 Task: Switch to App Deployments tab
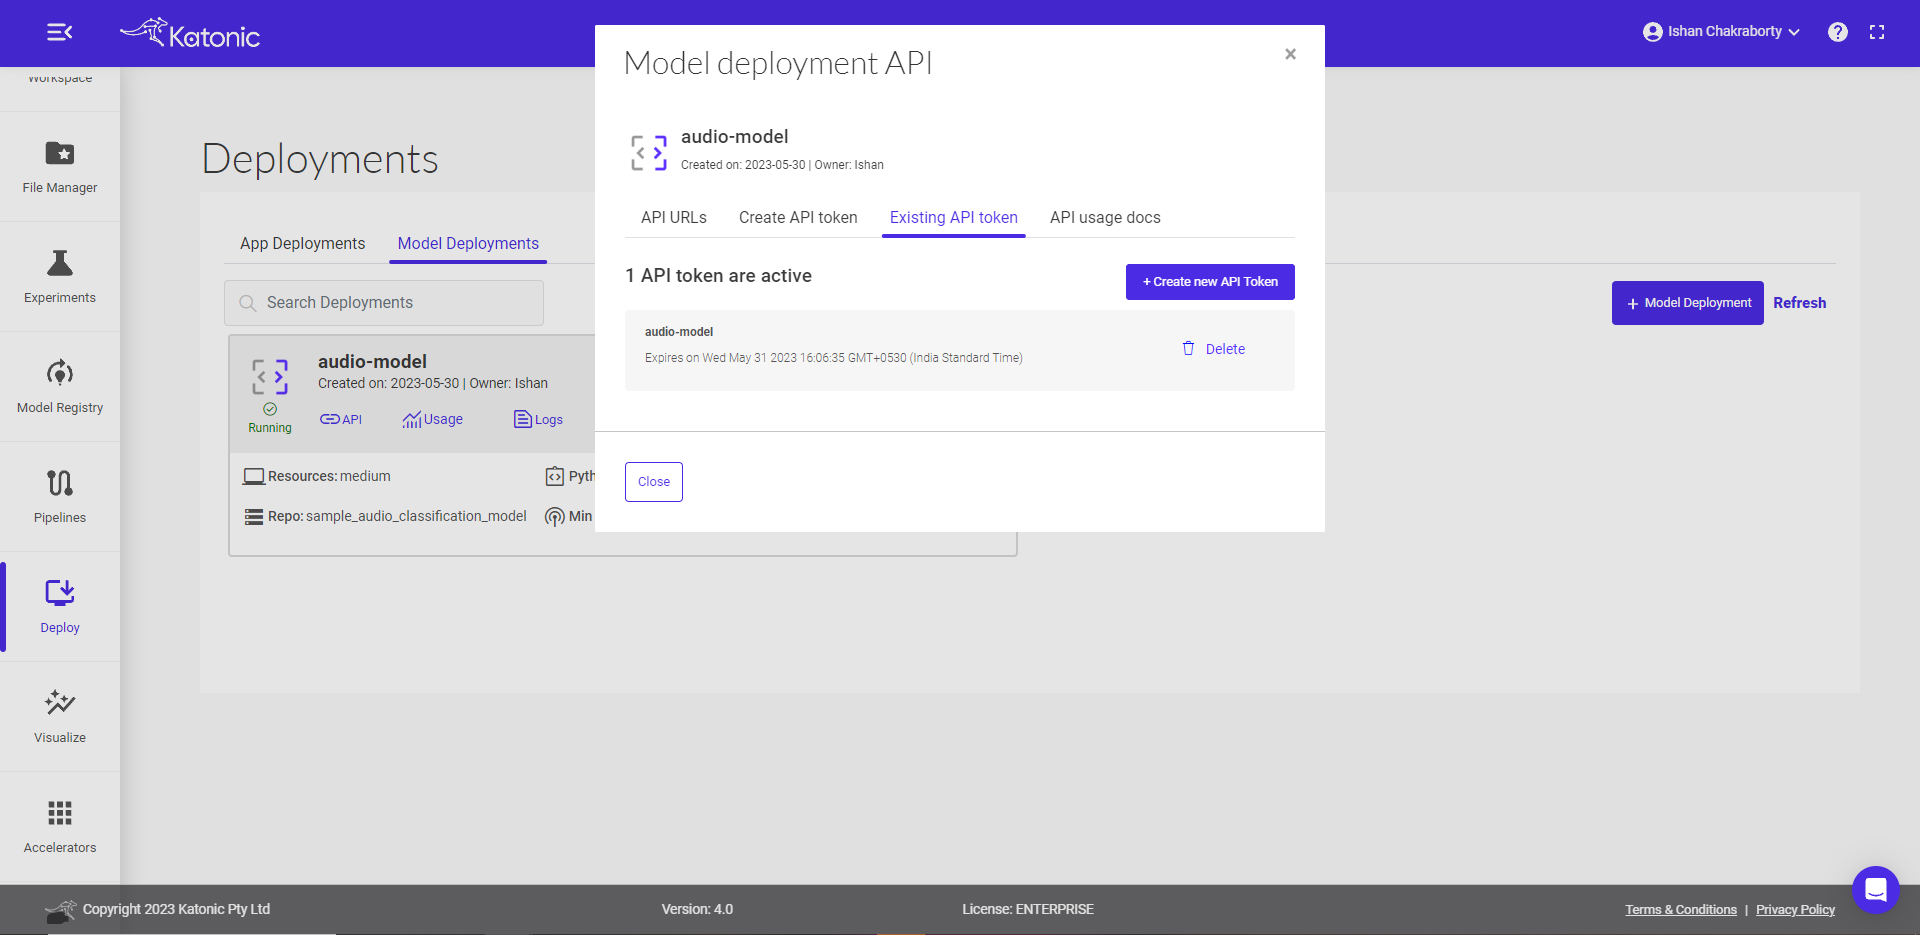coord(302,243)
